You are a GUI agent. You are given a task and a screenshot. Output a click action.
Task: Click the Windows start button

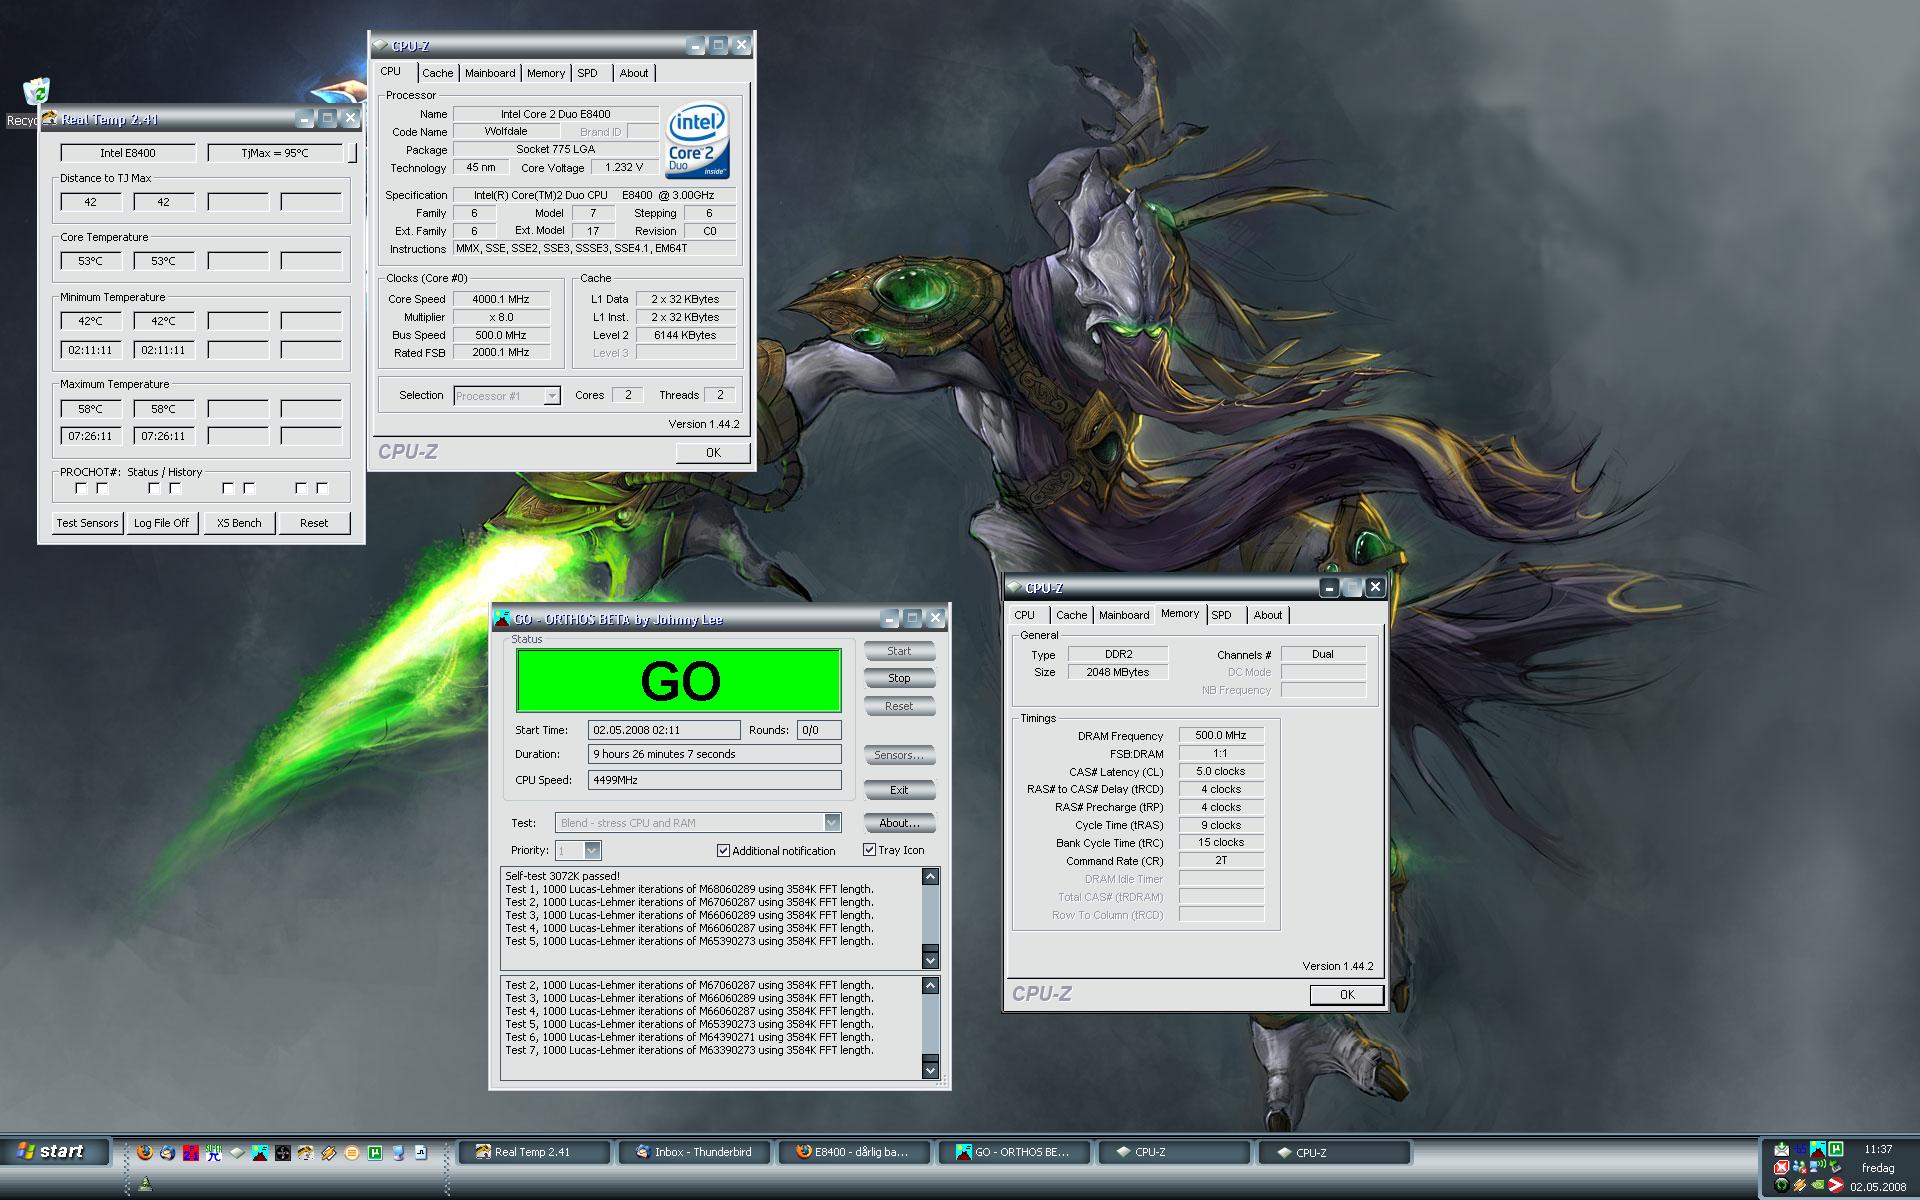point(52,1152)
